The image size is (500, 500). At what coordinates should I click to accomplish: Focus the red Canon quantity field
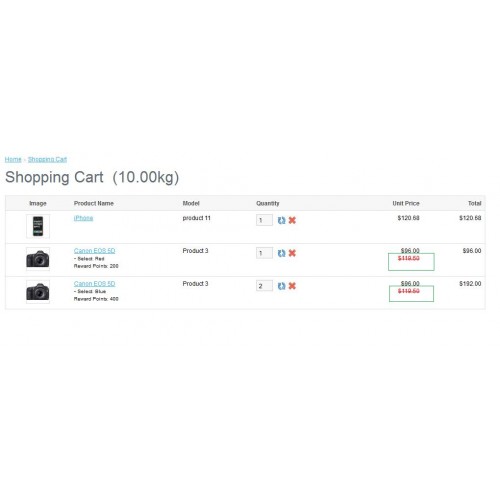coord(264,253)
